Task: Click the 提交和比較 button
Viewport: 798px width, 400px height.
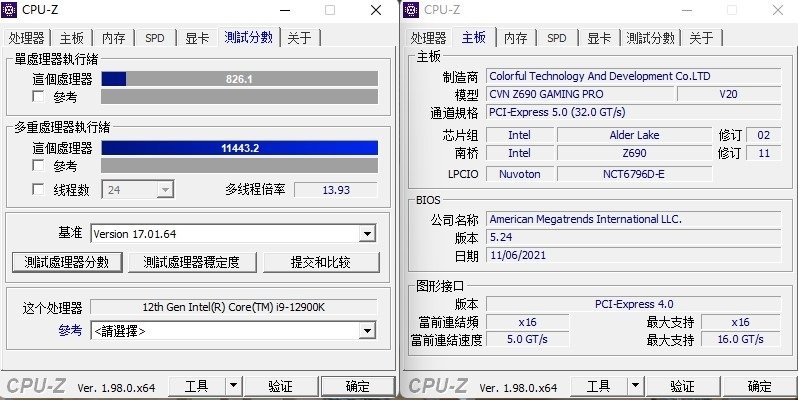Action: [x=321, y=262]
